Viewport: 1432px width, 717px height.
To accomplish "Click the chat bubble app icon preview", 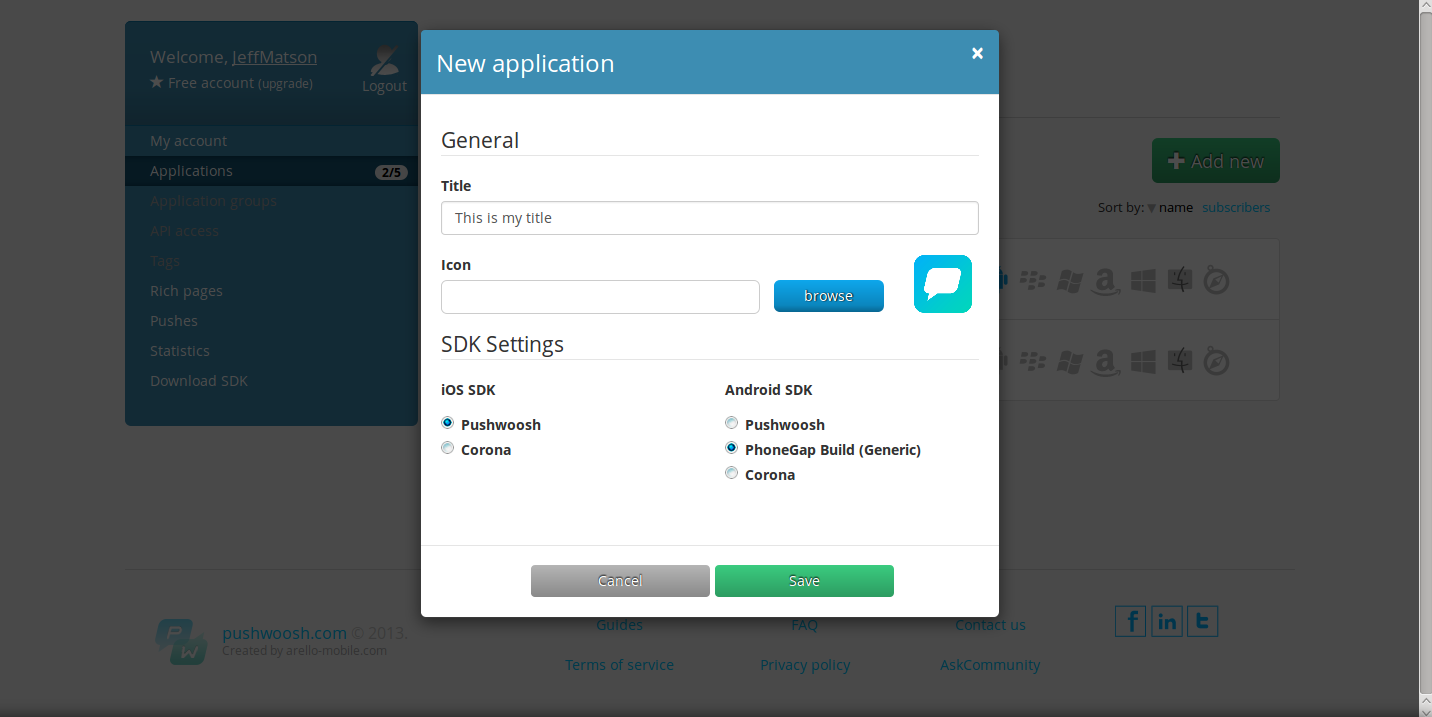I will pos(943,284).
